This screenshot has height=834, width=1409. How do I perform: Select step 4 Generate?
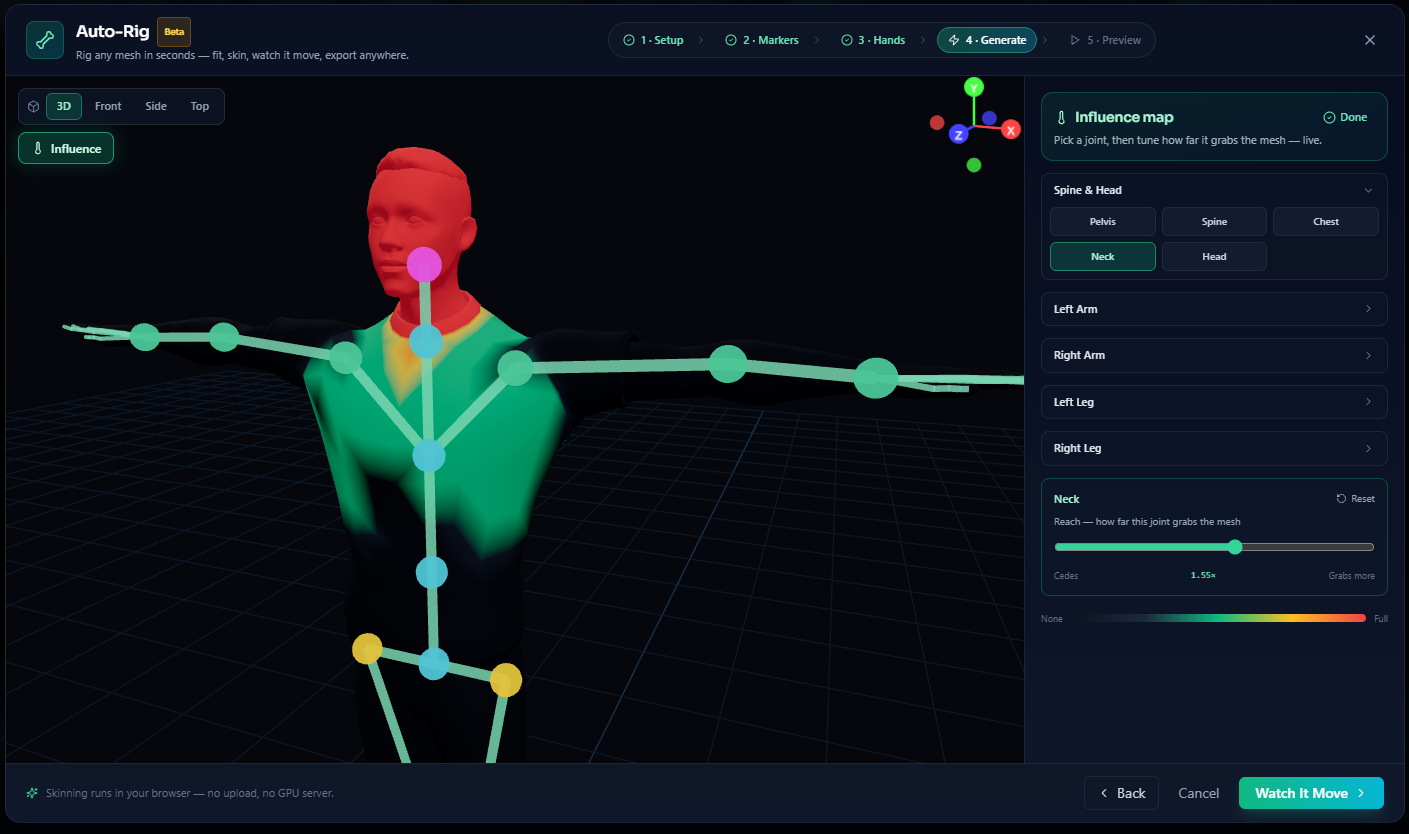pyautogui.click(x=987, y=40)
